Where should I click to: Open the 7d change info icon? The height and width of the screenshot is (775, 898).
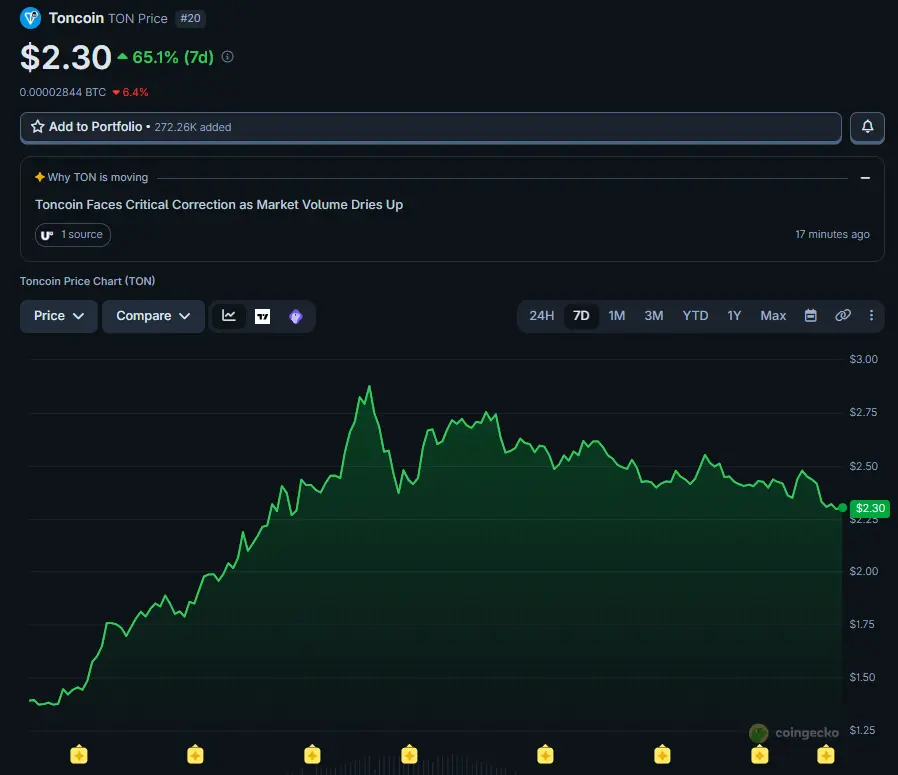(227, 57)
